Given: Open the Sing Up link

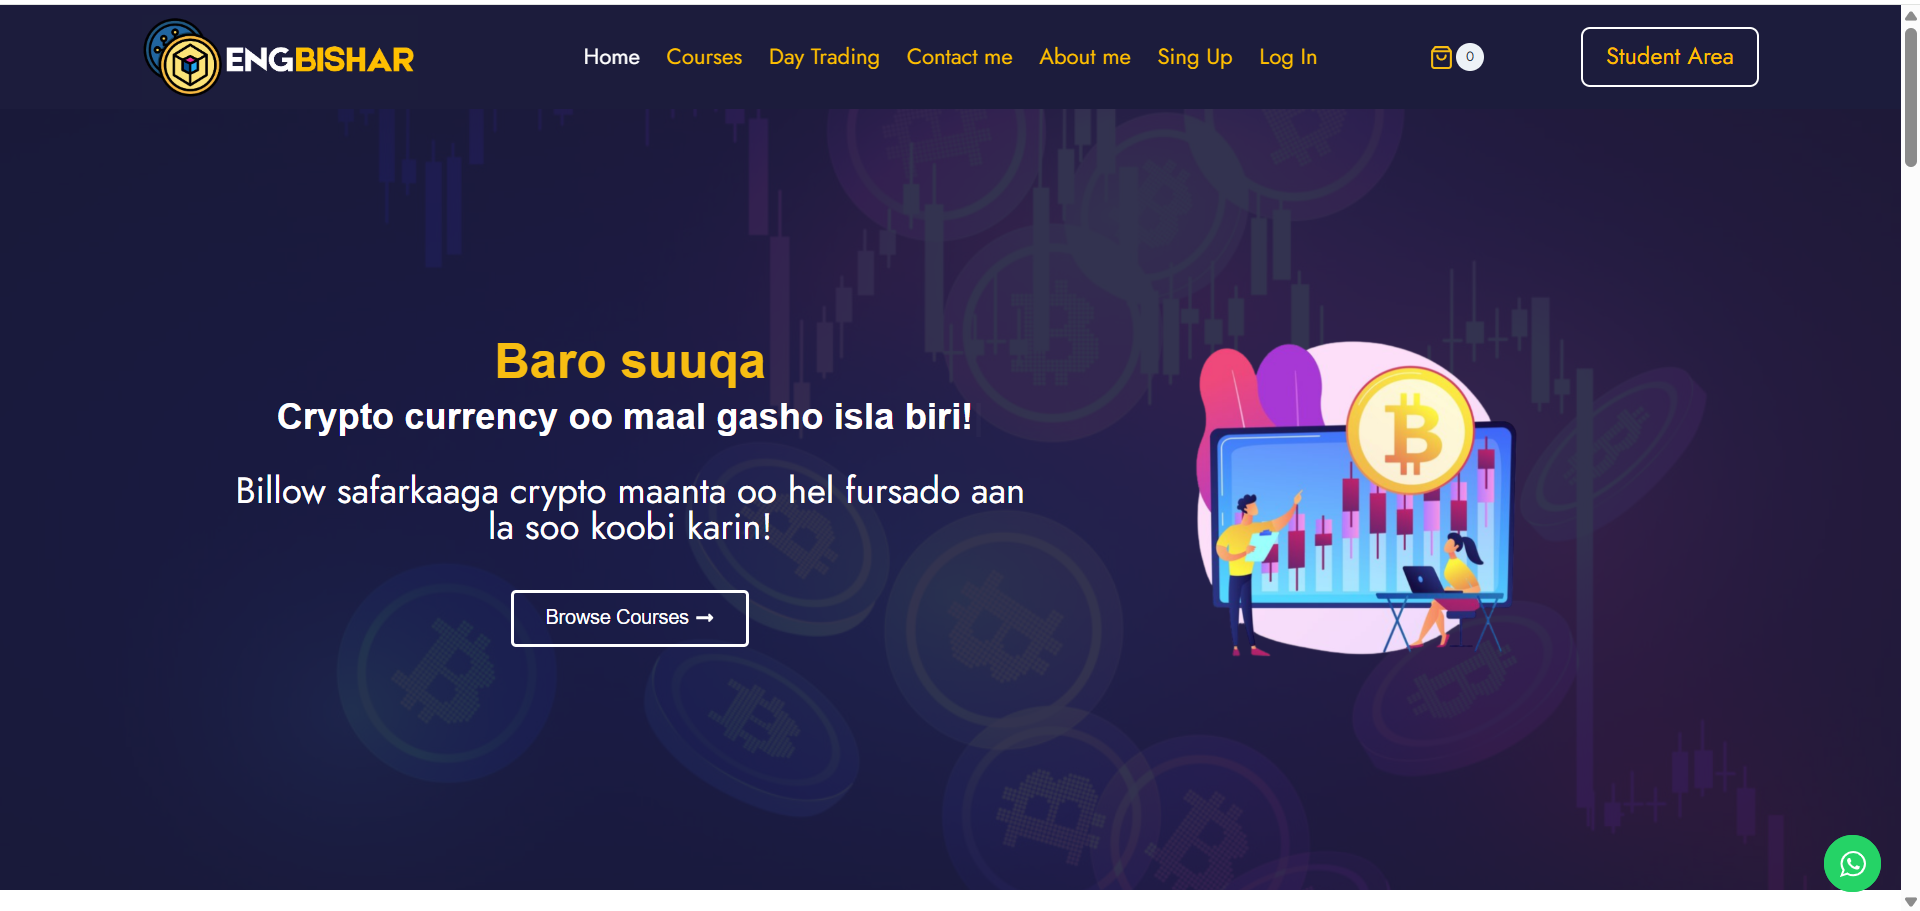Looking at the screenshot, I should 1195,57.
